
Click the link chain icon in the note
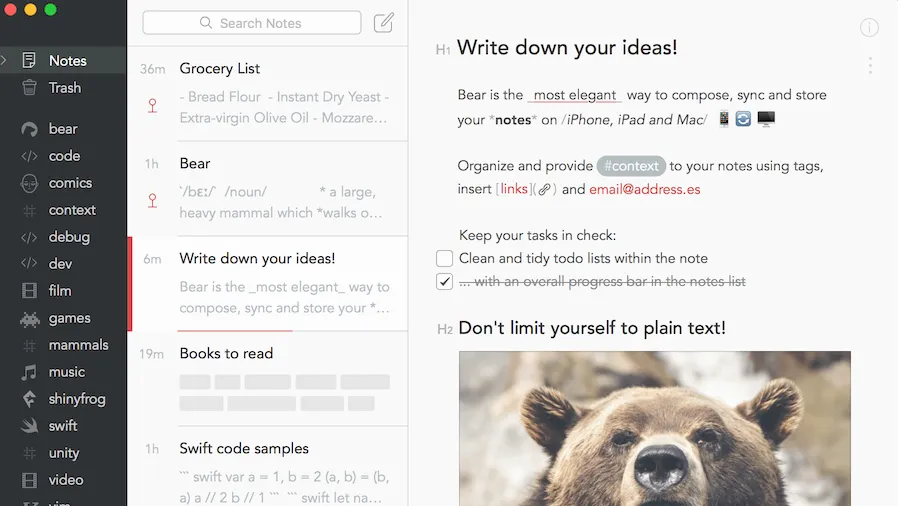point(545,189)
